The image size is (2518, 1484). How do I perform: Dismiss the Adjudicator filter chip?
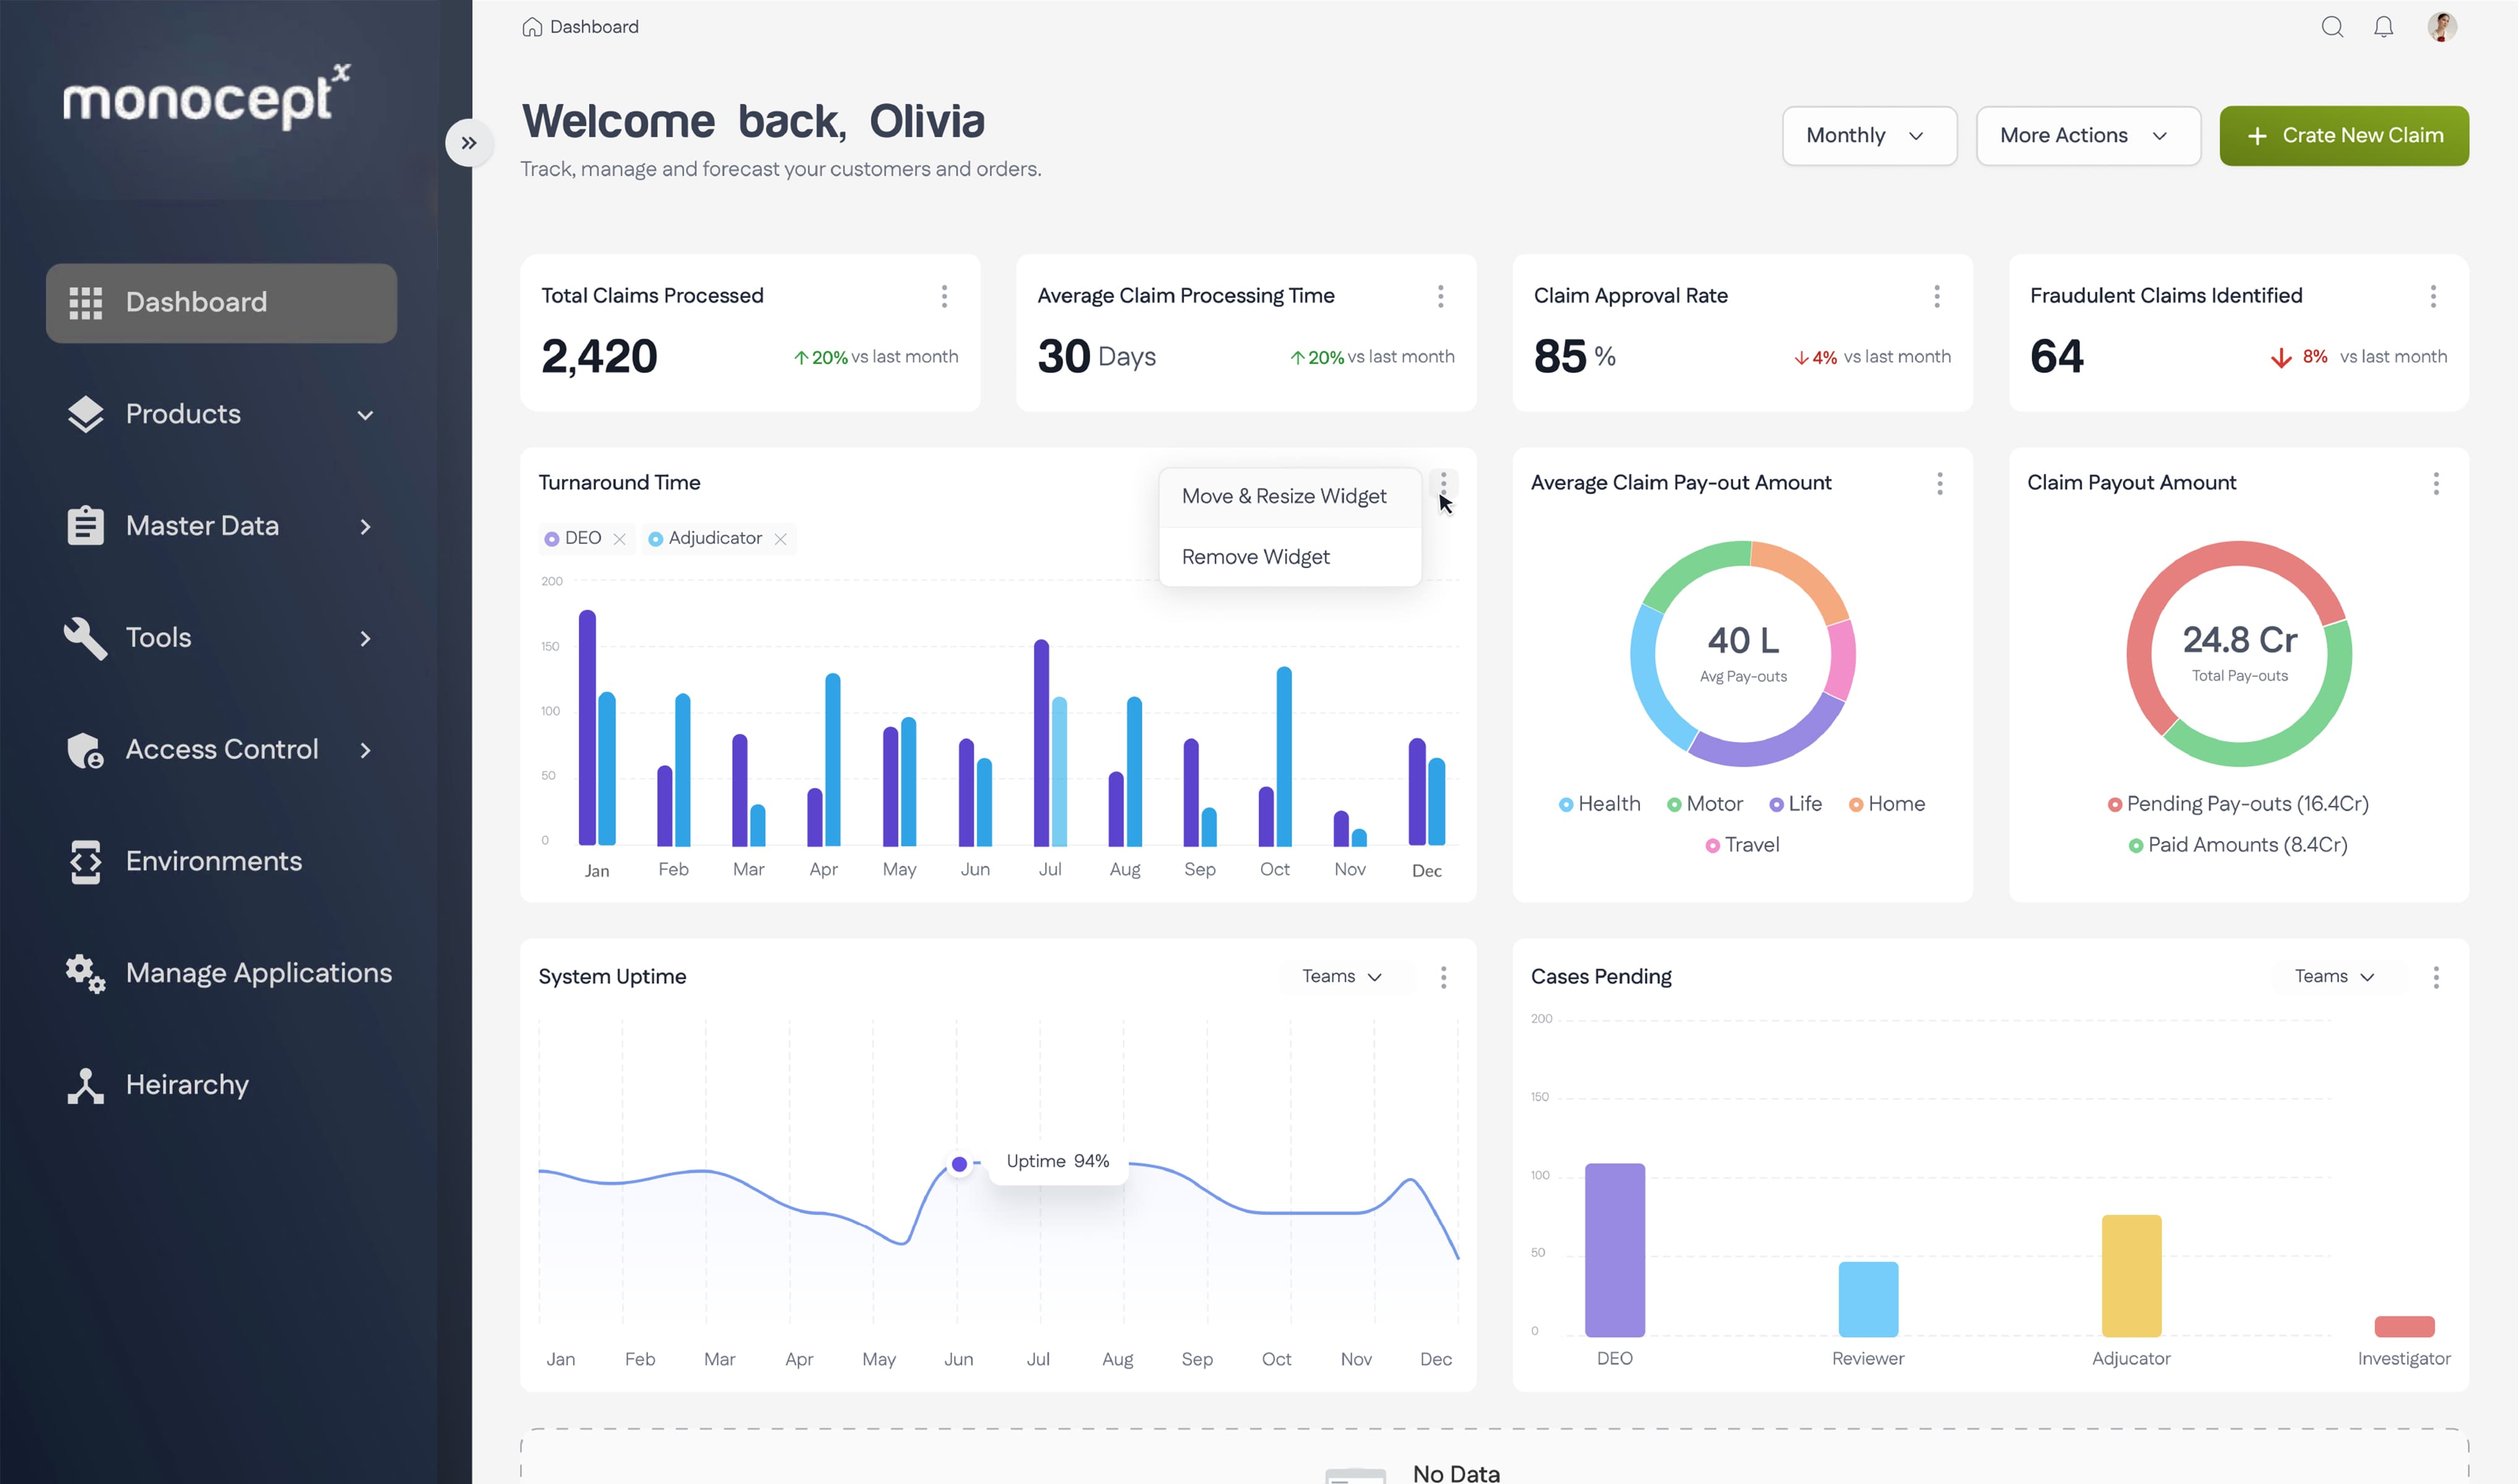[x=782, y=538]
